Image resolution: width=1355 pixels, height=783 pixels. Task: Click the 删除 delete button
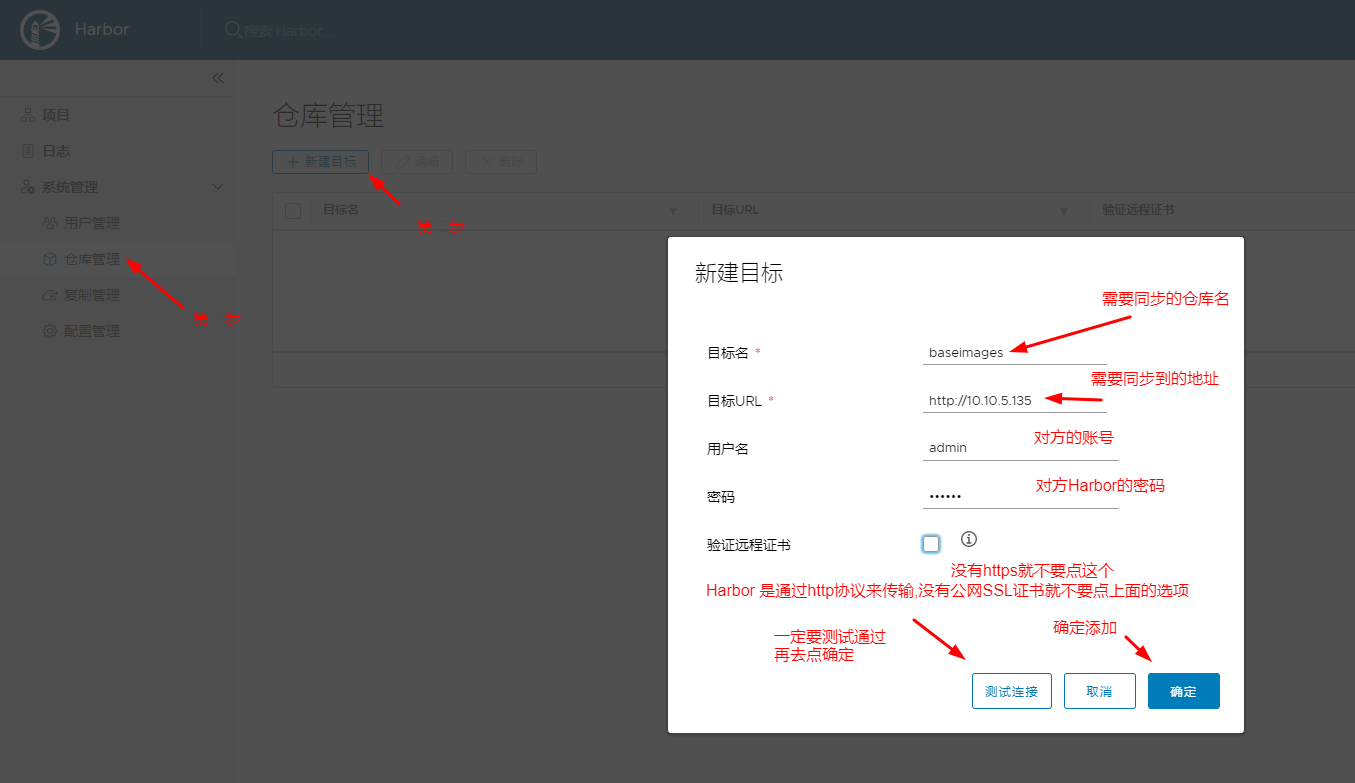click(501, 162)
